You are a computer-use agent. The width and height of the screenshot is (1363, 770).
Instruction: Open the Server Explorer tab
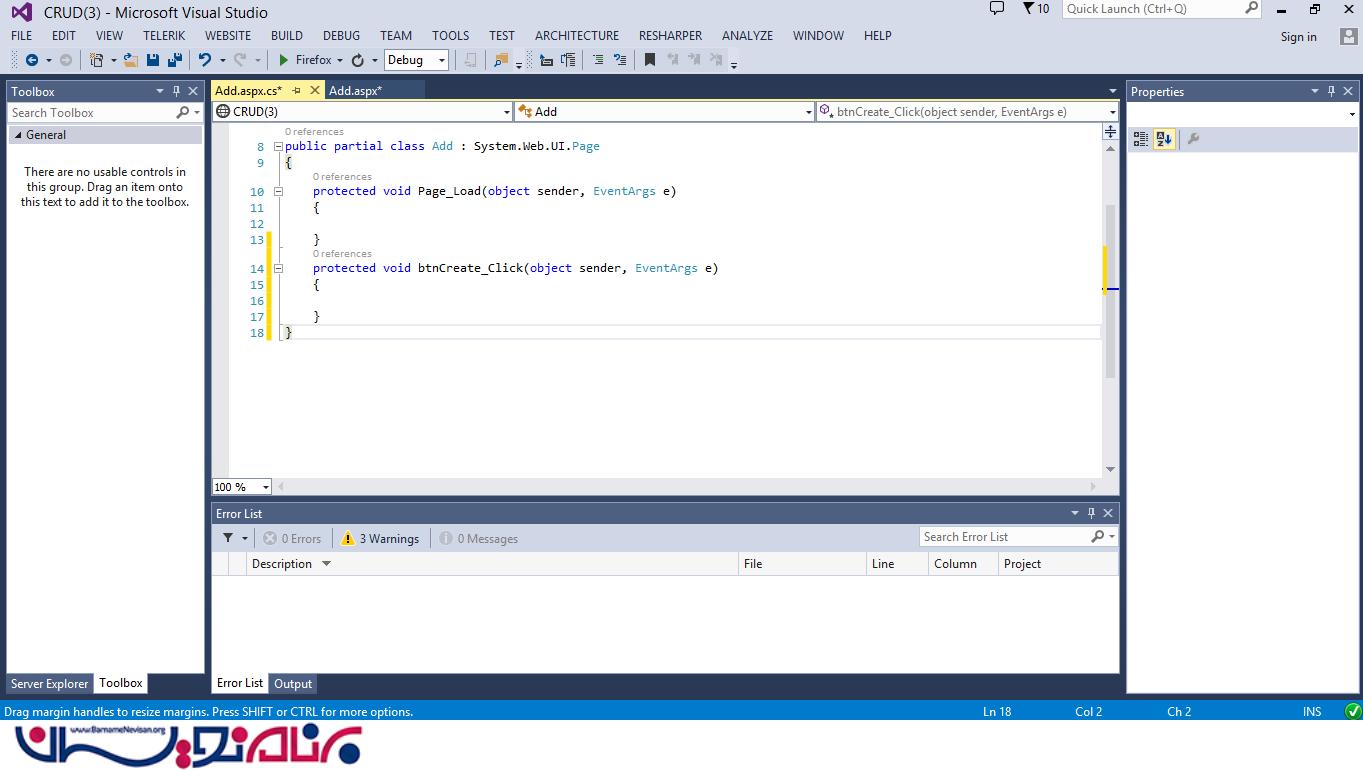pyautogui.click(x=49, y=684)
